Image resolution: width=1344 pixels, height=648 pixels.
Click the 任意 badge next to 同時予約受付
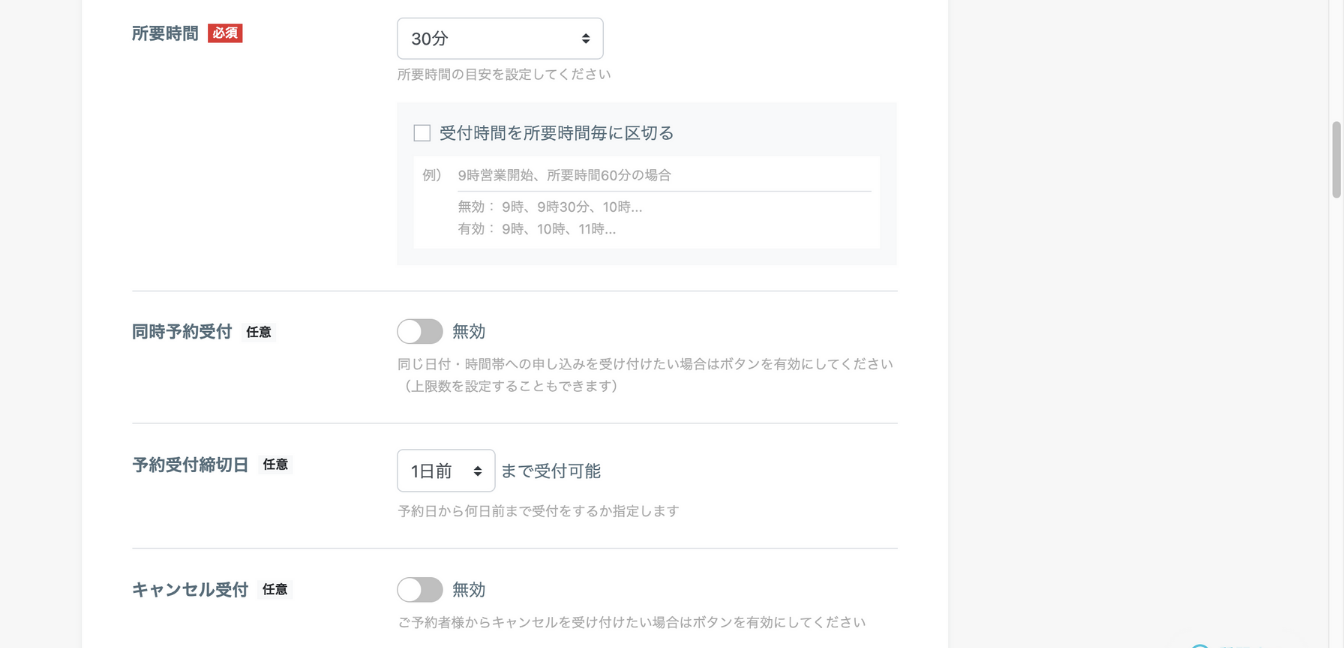point(258,332)
